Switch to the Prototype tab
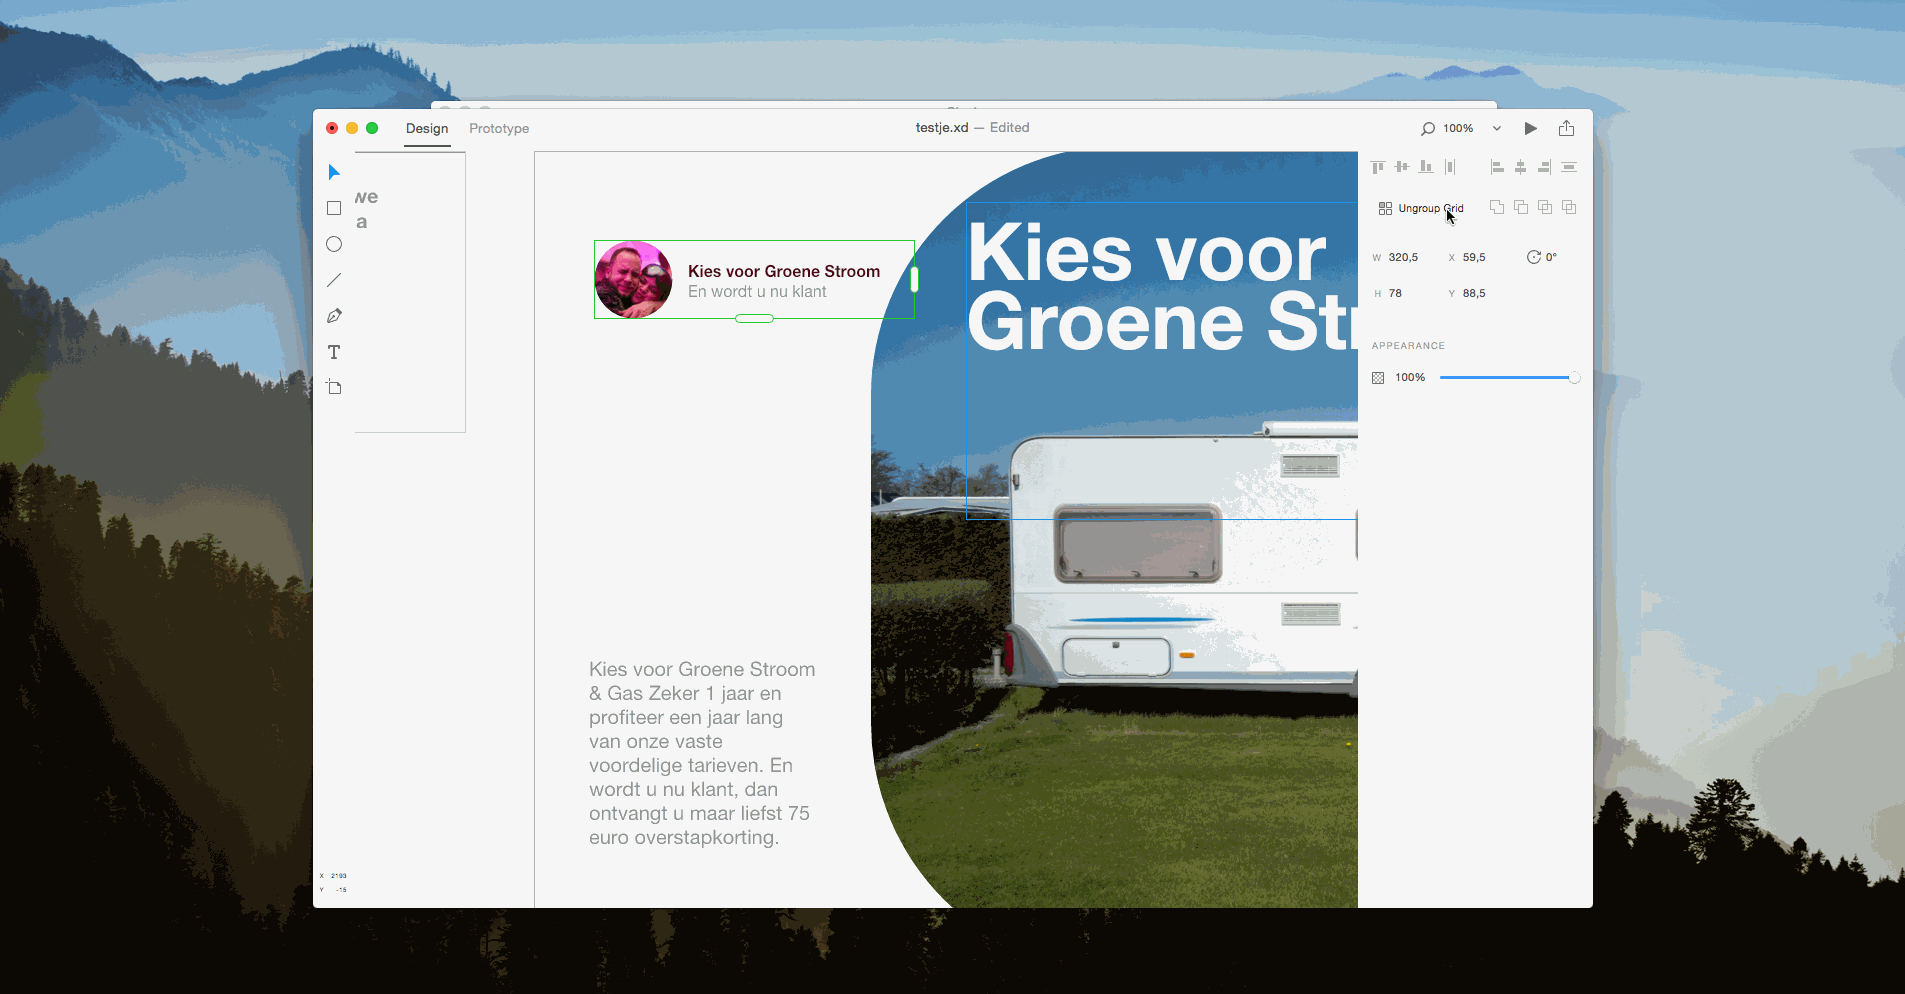1905x994 pixels. point(499,128)
